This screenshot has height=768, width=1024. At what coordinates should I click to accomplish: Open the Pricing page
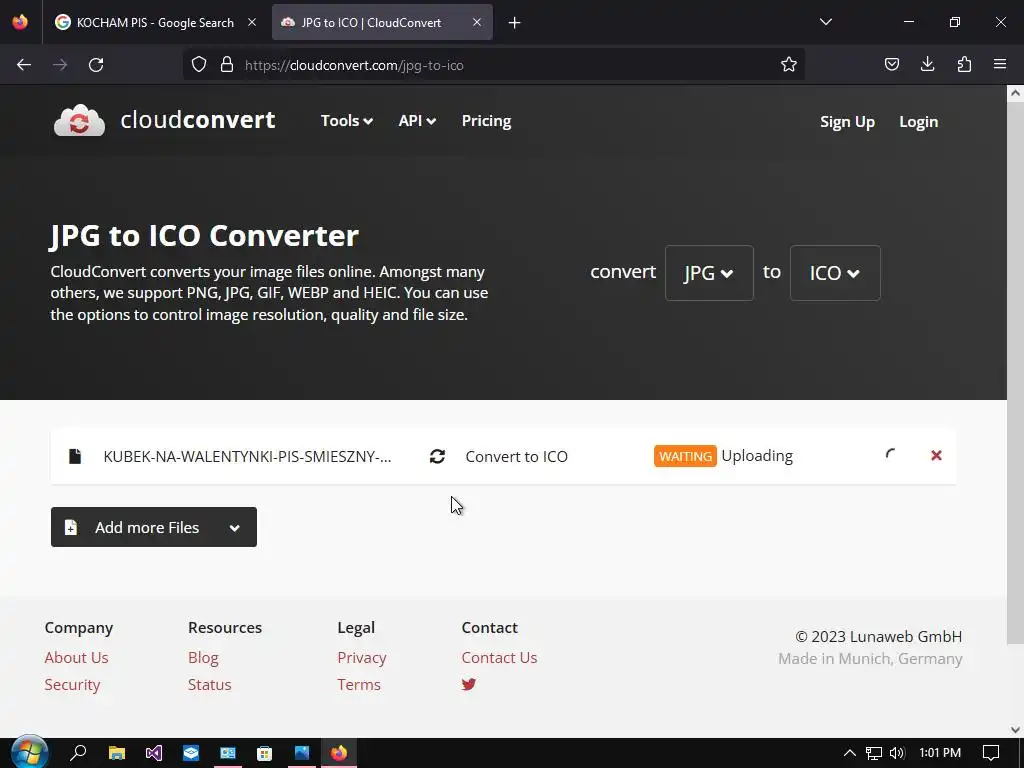pos(487,121)
